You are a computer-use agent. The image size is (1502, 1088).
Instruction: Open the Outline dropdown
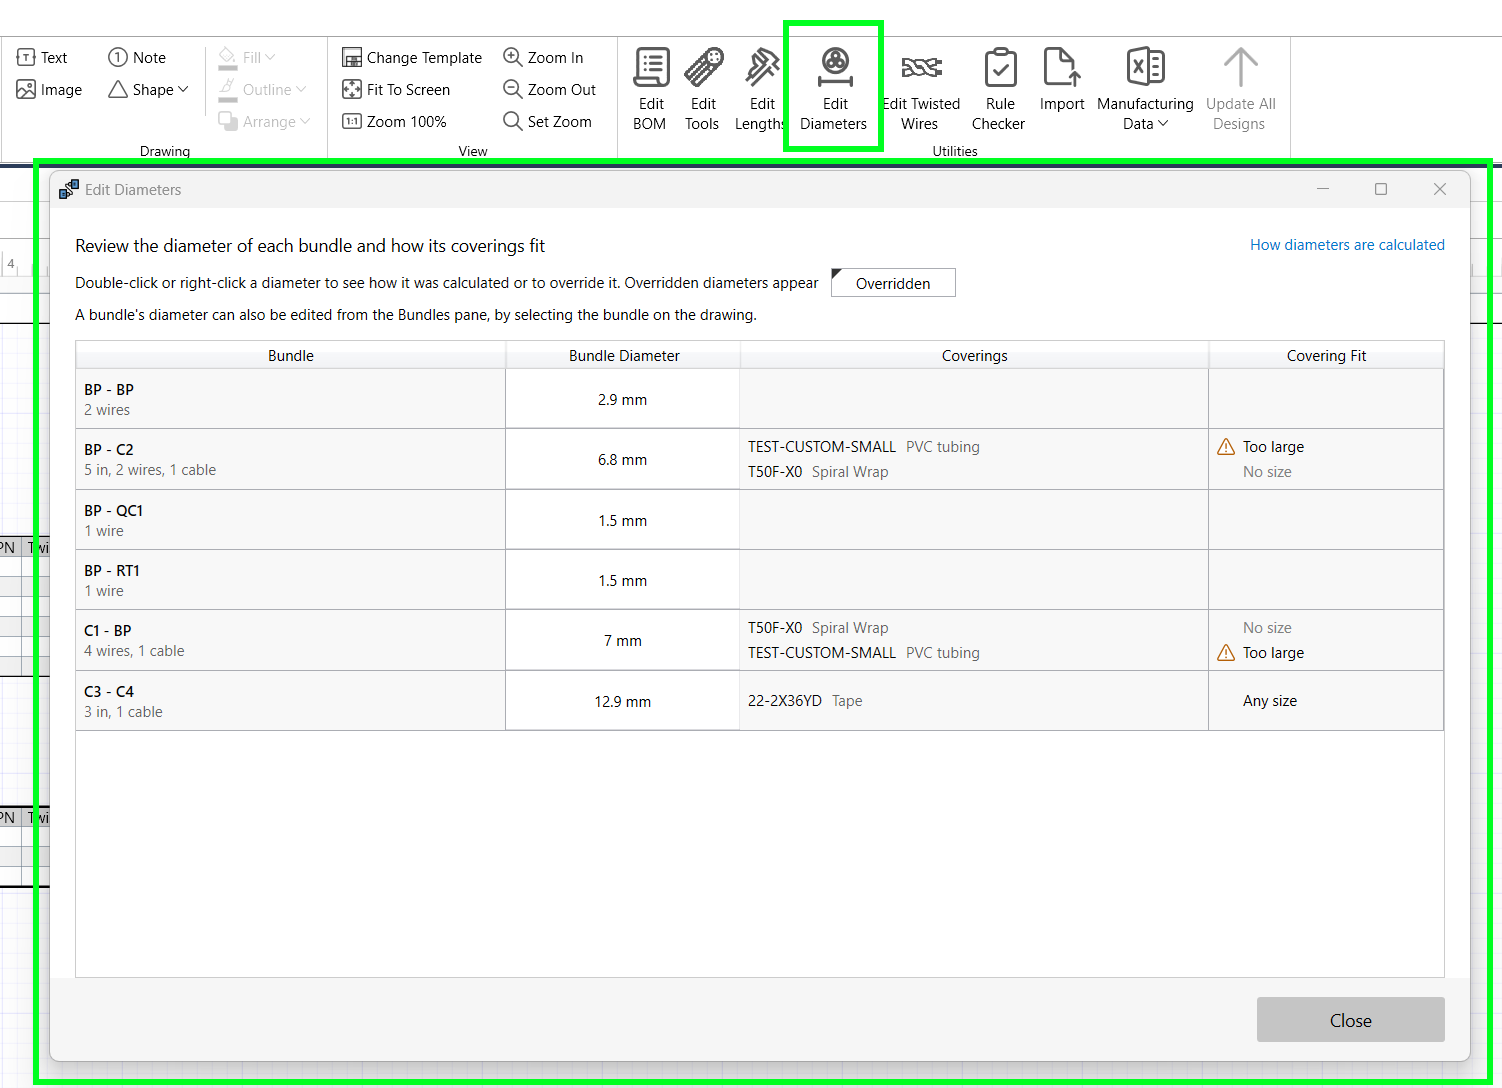point(262,89)
